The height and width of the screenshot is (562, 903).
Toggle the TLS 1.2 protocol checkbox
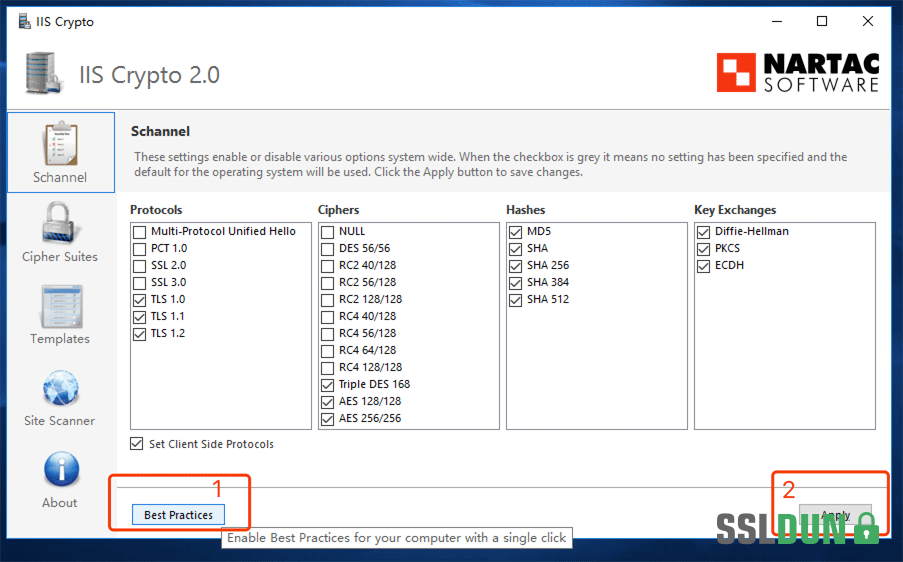click(139, 334)
